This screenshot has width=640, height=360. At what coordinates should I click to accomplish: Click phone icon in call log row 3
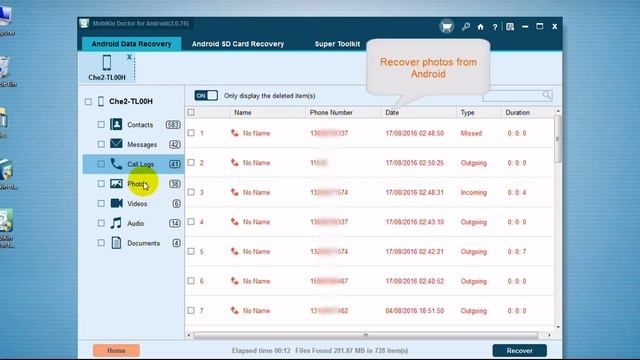[235, 192]
